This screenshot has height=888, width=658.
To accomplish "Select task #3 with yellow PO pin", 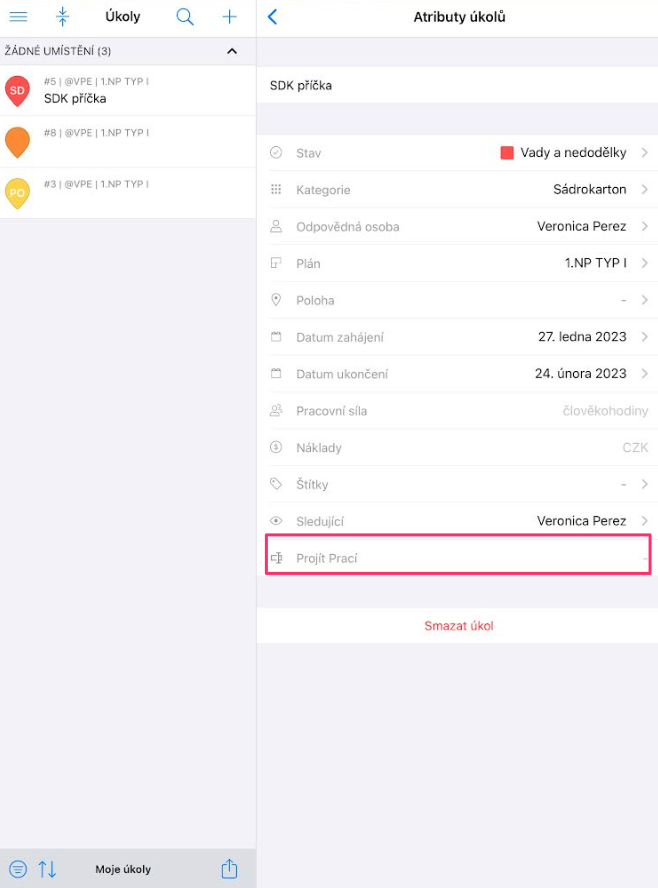I will pos(128,193).
